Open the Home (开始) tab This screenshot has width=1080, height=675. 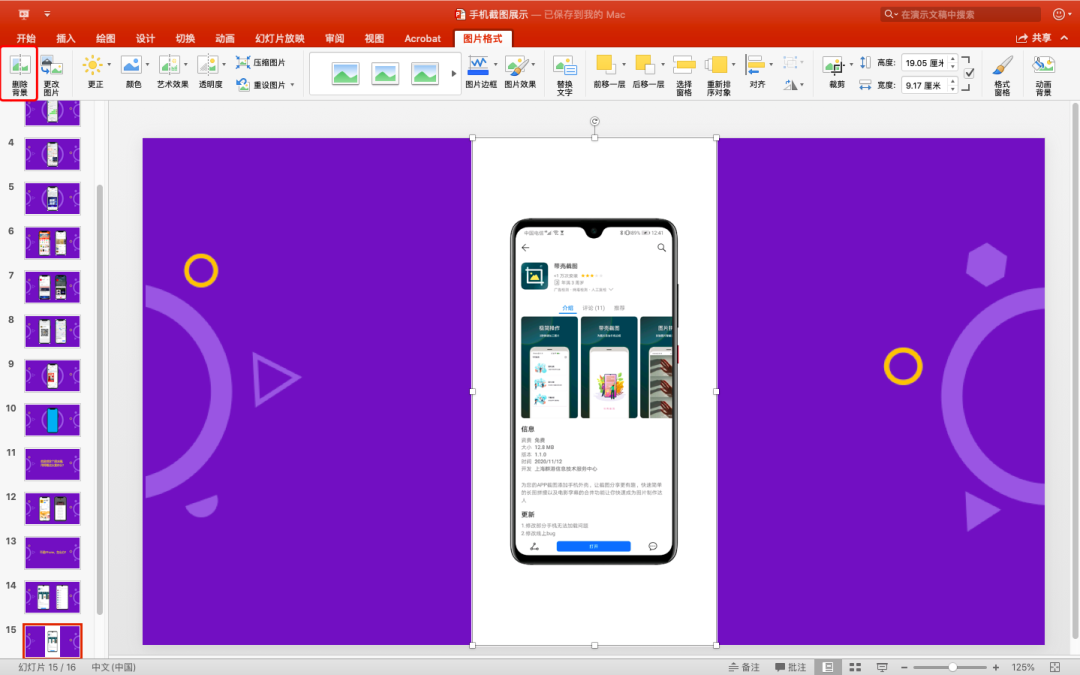pyautogui.click(x=26, y=39)
